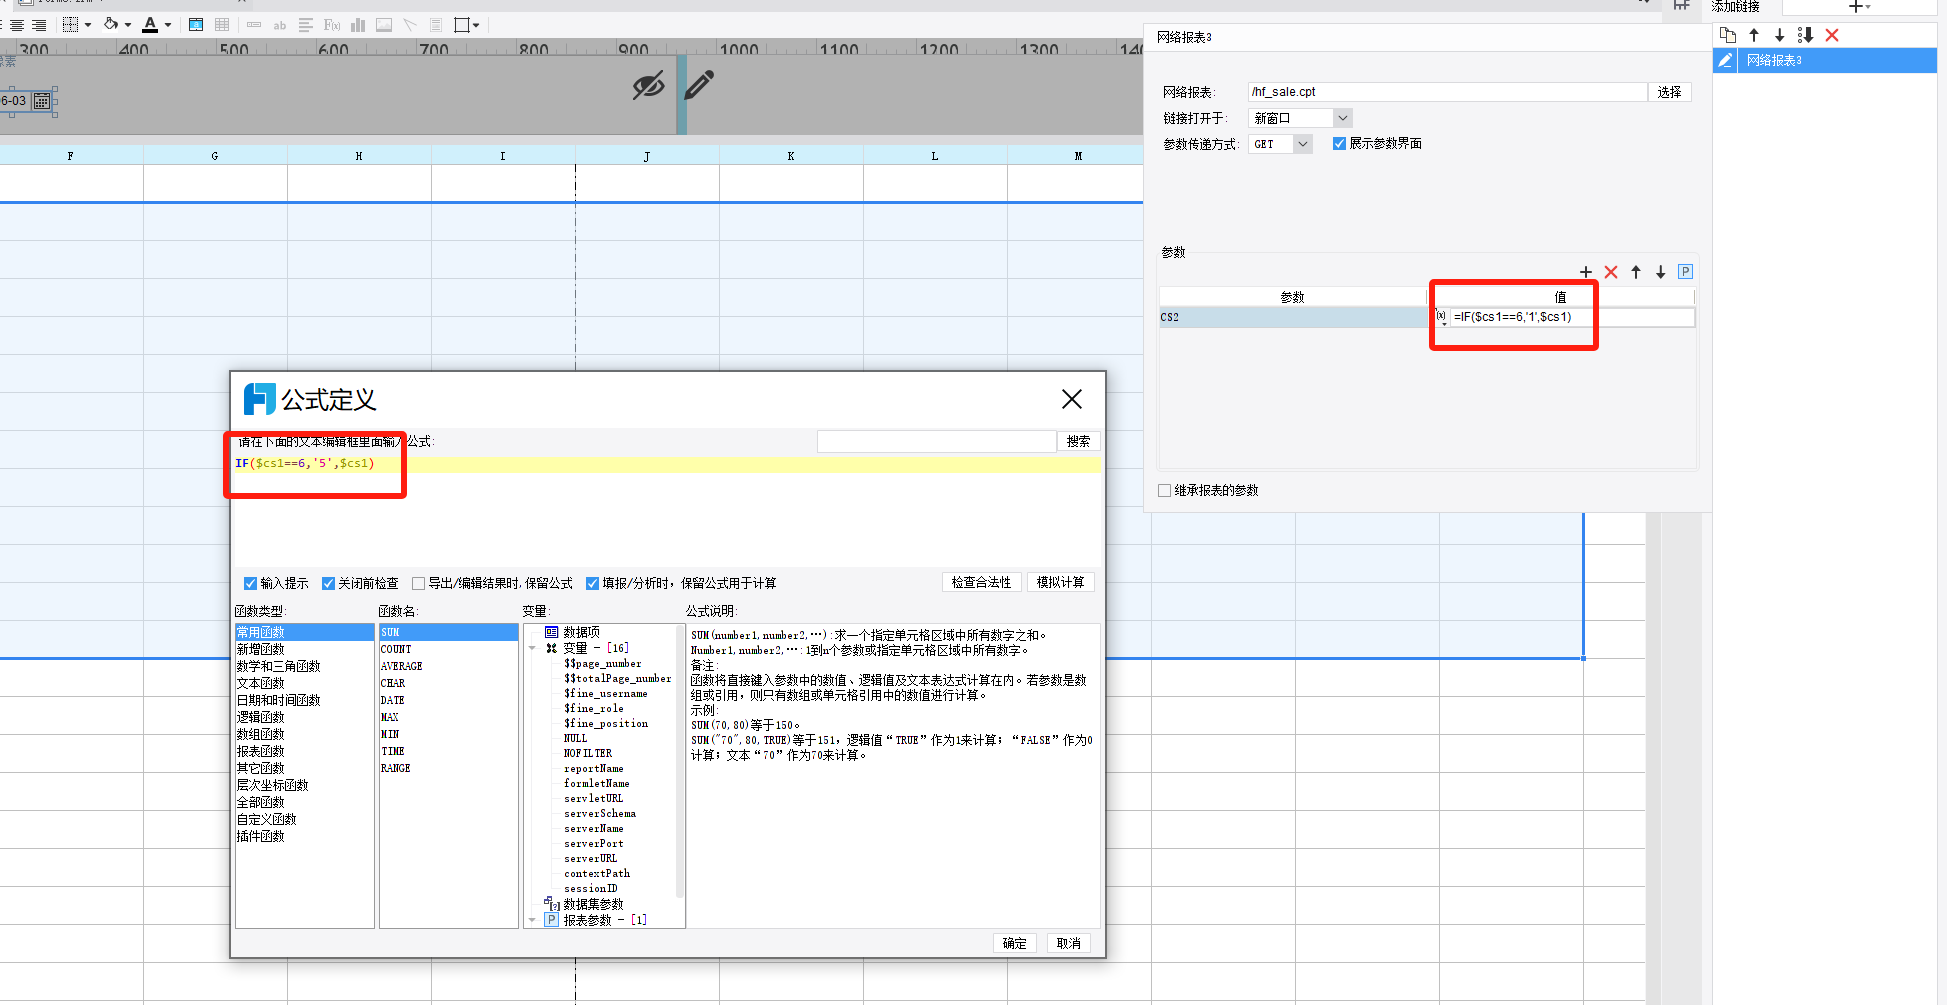This screenshot has height=1005, width=1947.
Task: Click the IF formula text in editor
Action: (305, 463)
